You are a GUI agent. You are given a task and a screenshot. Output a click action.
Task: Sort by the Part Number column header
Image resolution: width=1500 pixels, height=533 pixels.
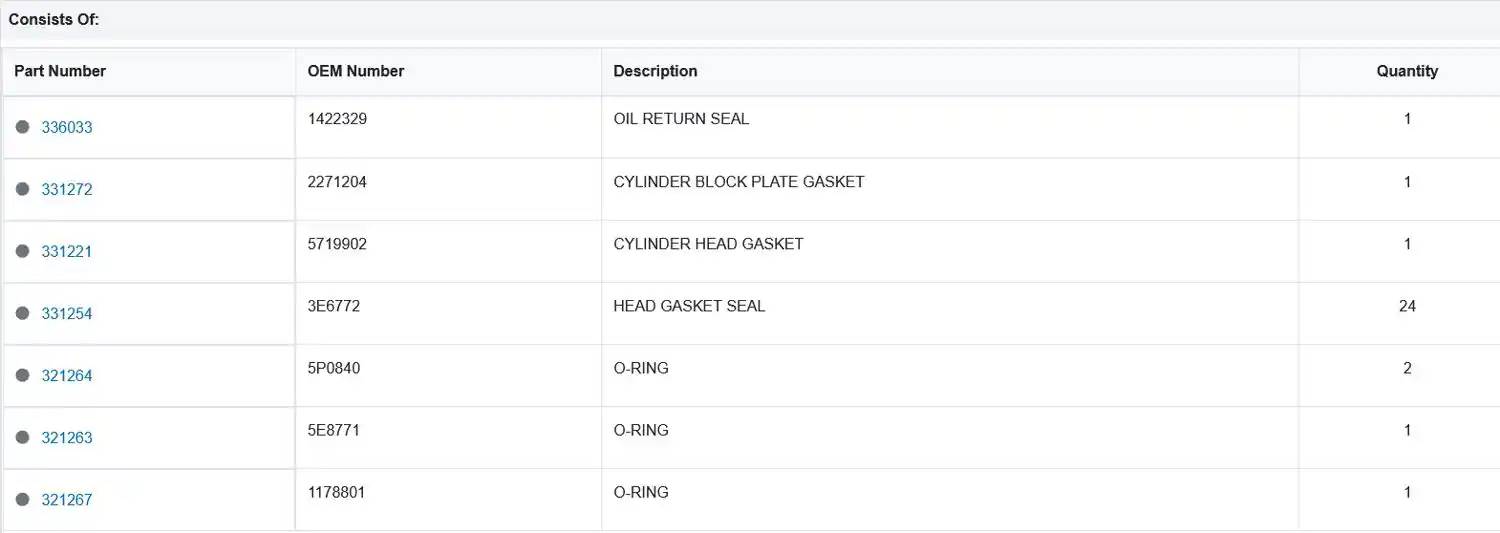[x=60, y=71]
